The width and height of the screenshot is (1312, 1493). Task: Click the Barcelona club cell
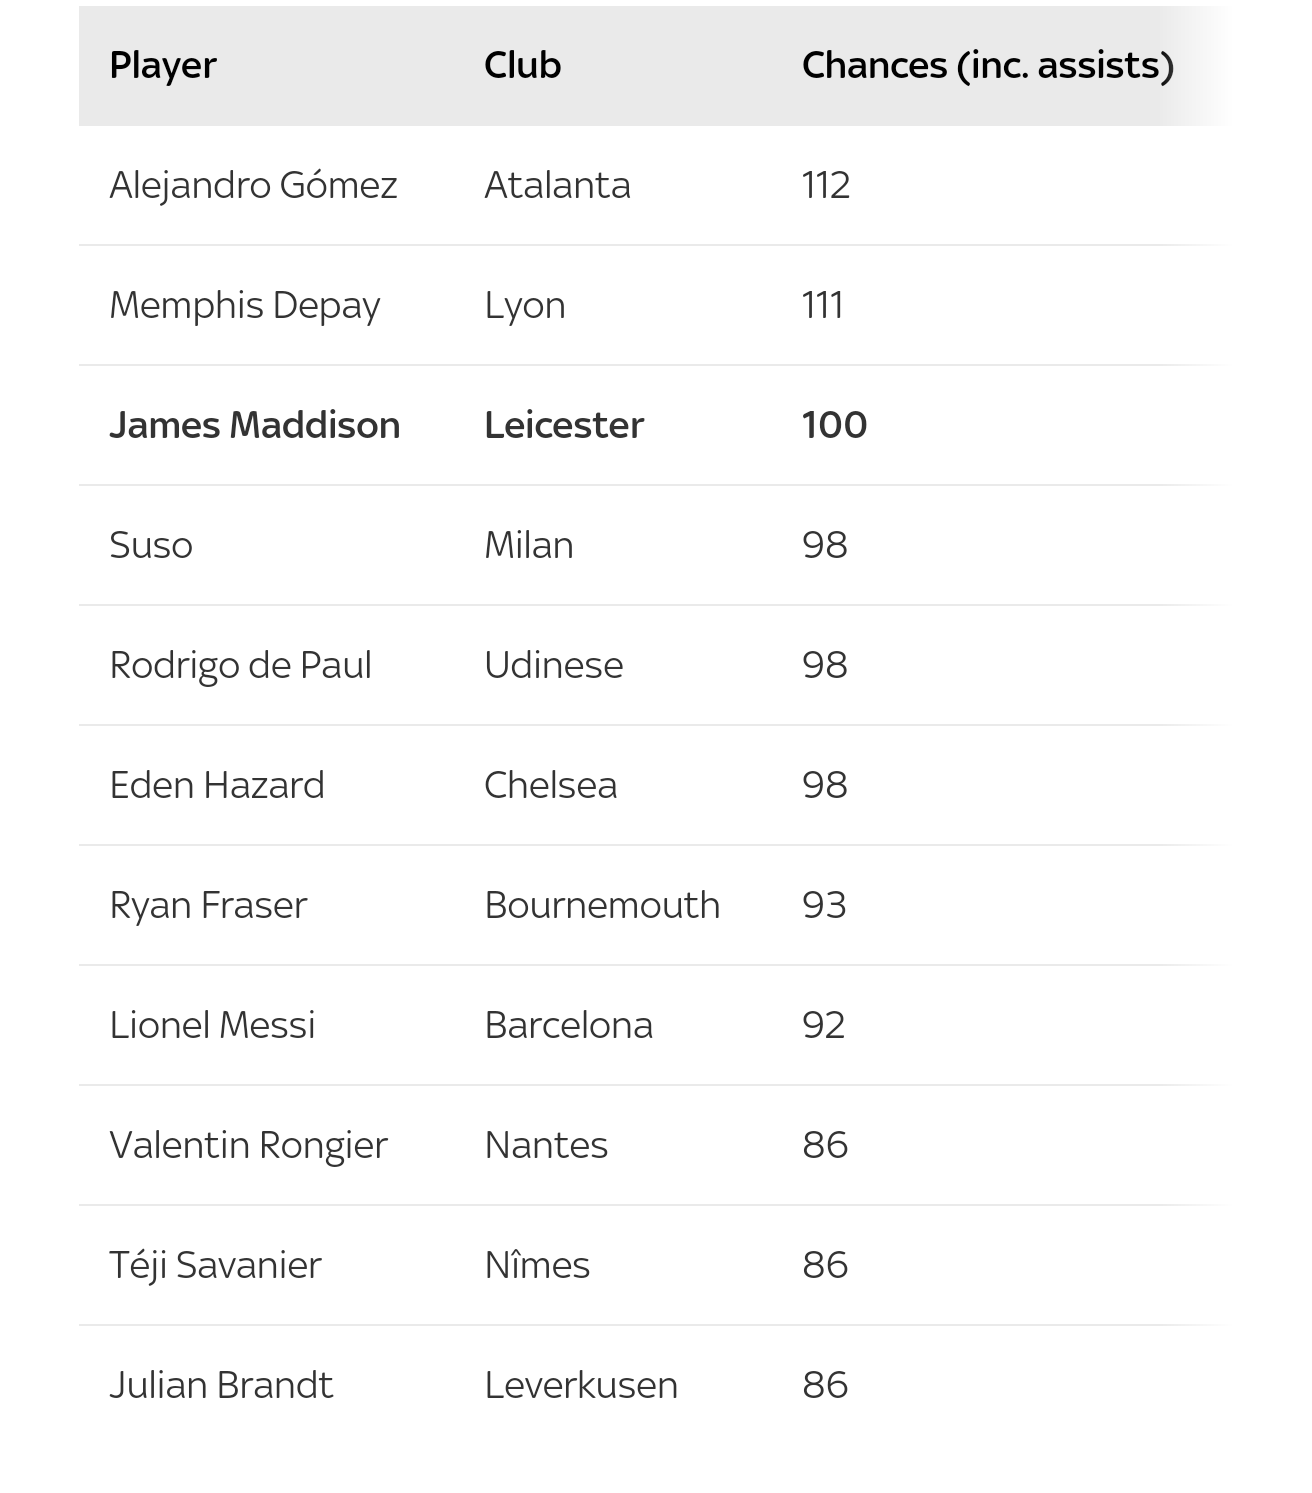pos(569,1025)
